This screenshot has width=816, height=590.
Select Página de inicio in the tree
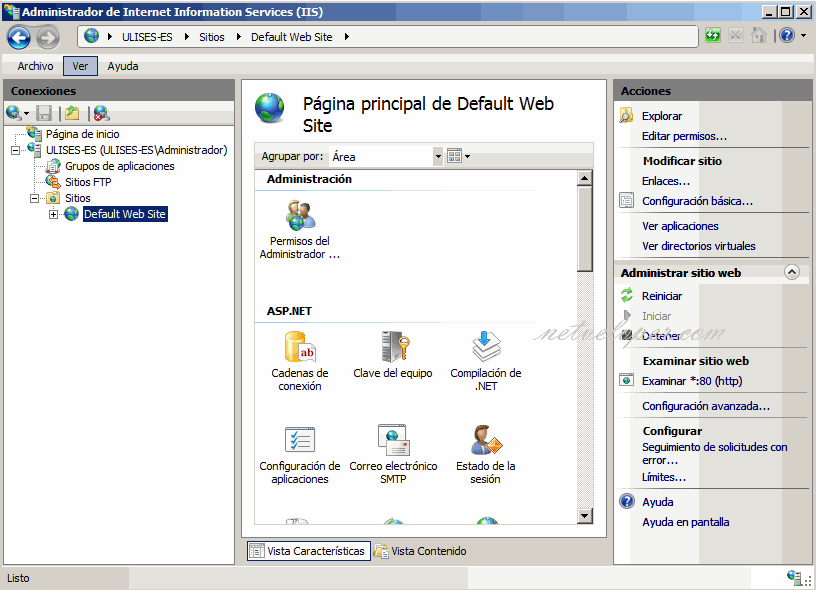(x=82, y=134)
